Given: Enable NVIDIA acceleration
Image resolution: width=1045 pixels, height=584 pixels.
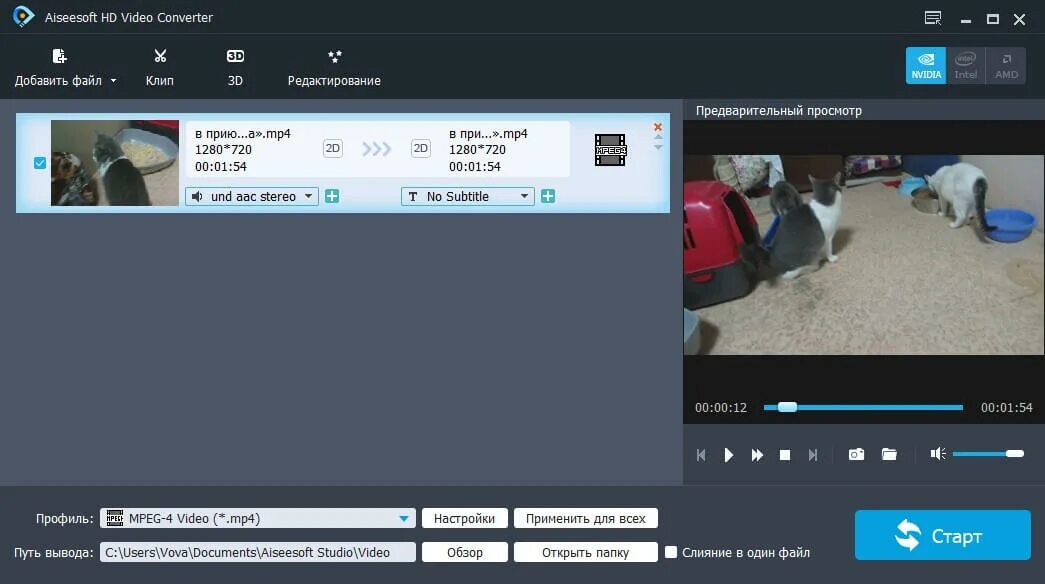Looking at the screenshot, I should point(926,65).
